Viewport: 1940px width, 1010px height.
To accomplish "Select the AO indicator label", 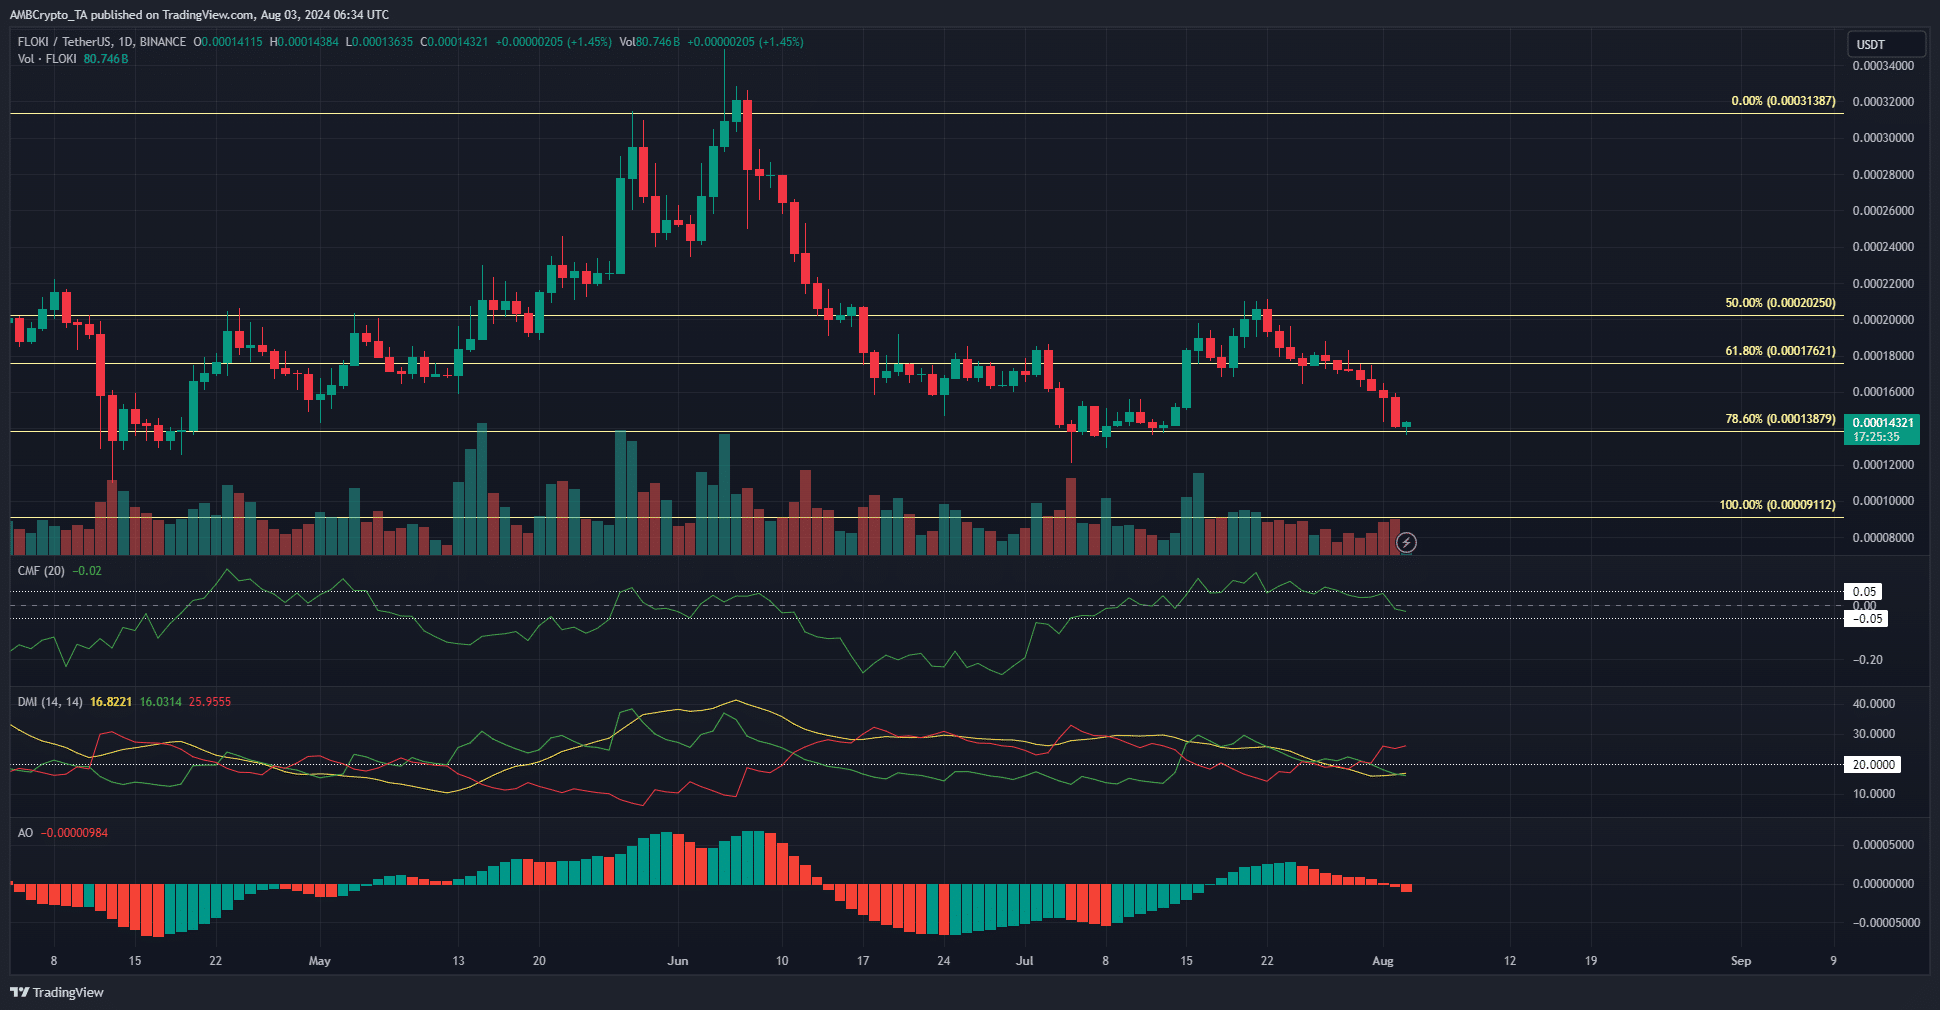I will point(25,833).
